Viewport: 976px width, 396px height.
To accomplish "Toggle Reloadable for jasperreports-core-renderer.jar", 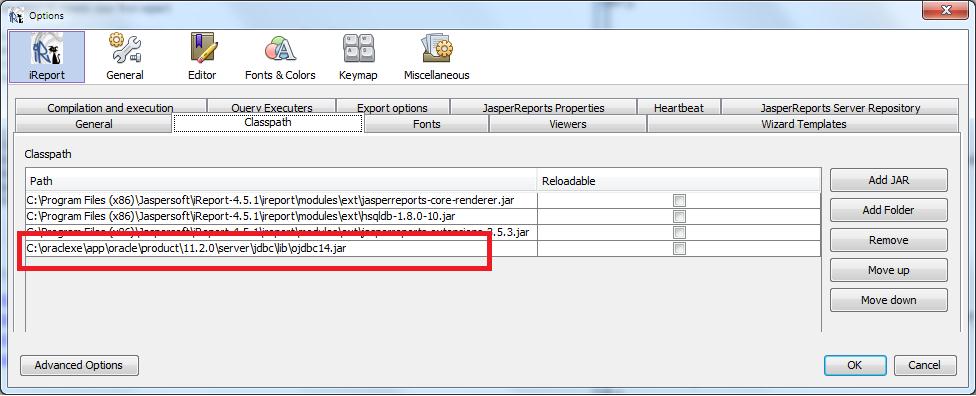I will click(679, 200).
